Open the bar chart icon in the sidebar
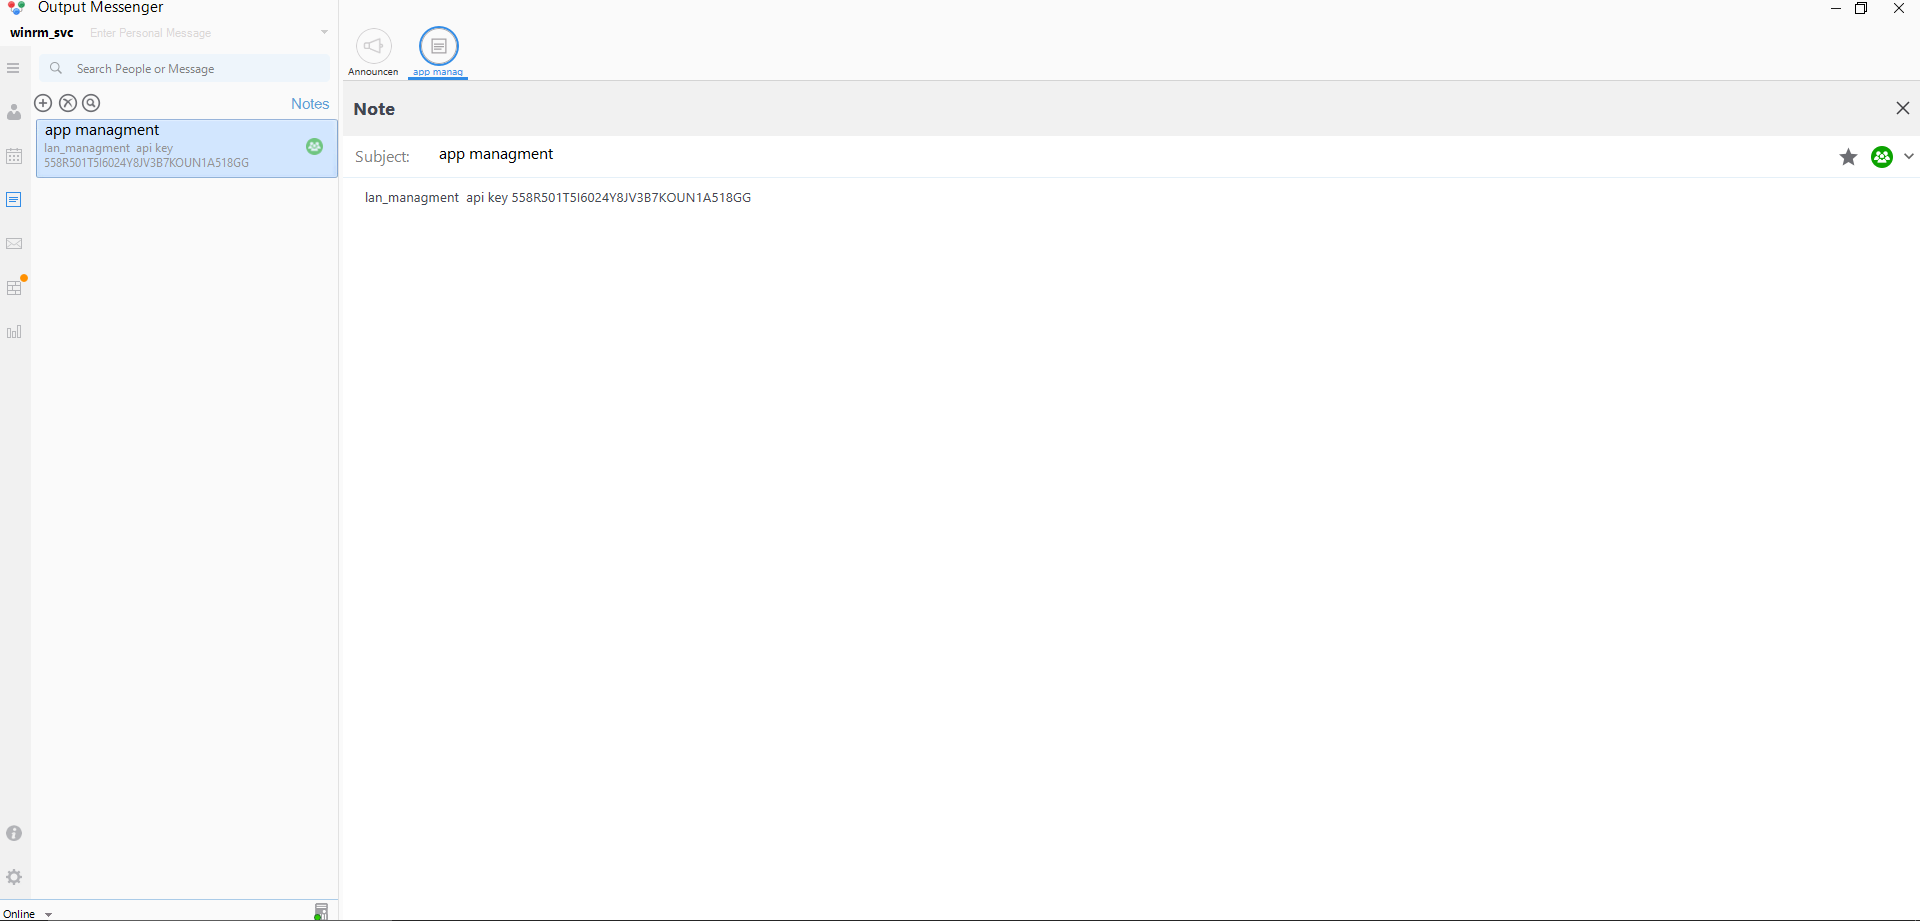 pos(14,332)
